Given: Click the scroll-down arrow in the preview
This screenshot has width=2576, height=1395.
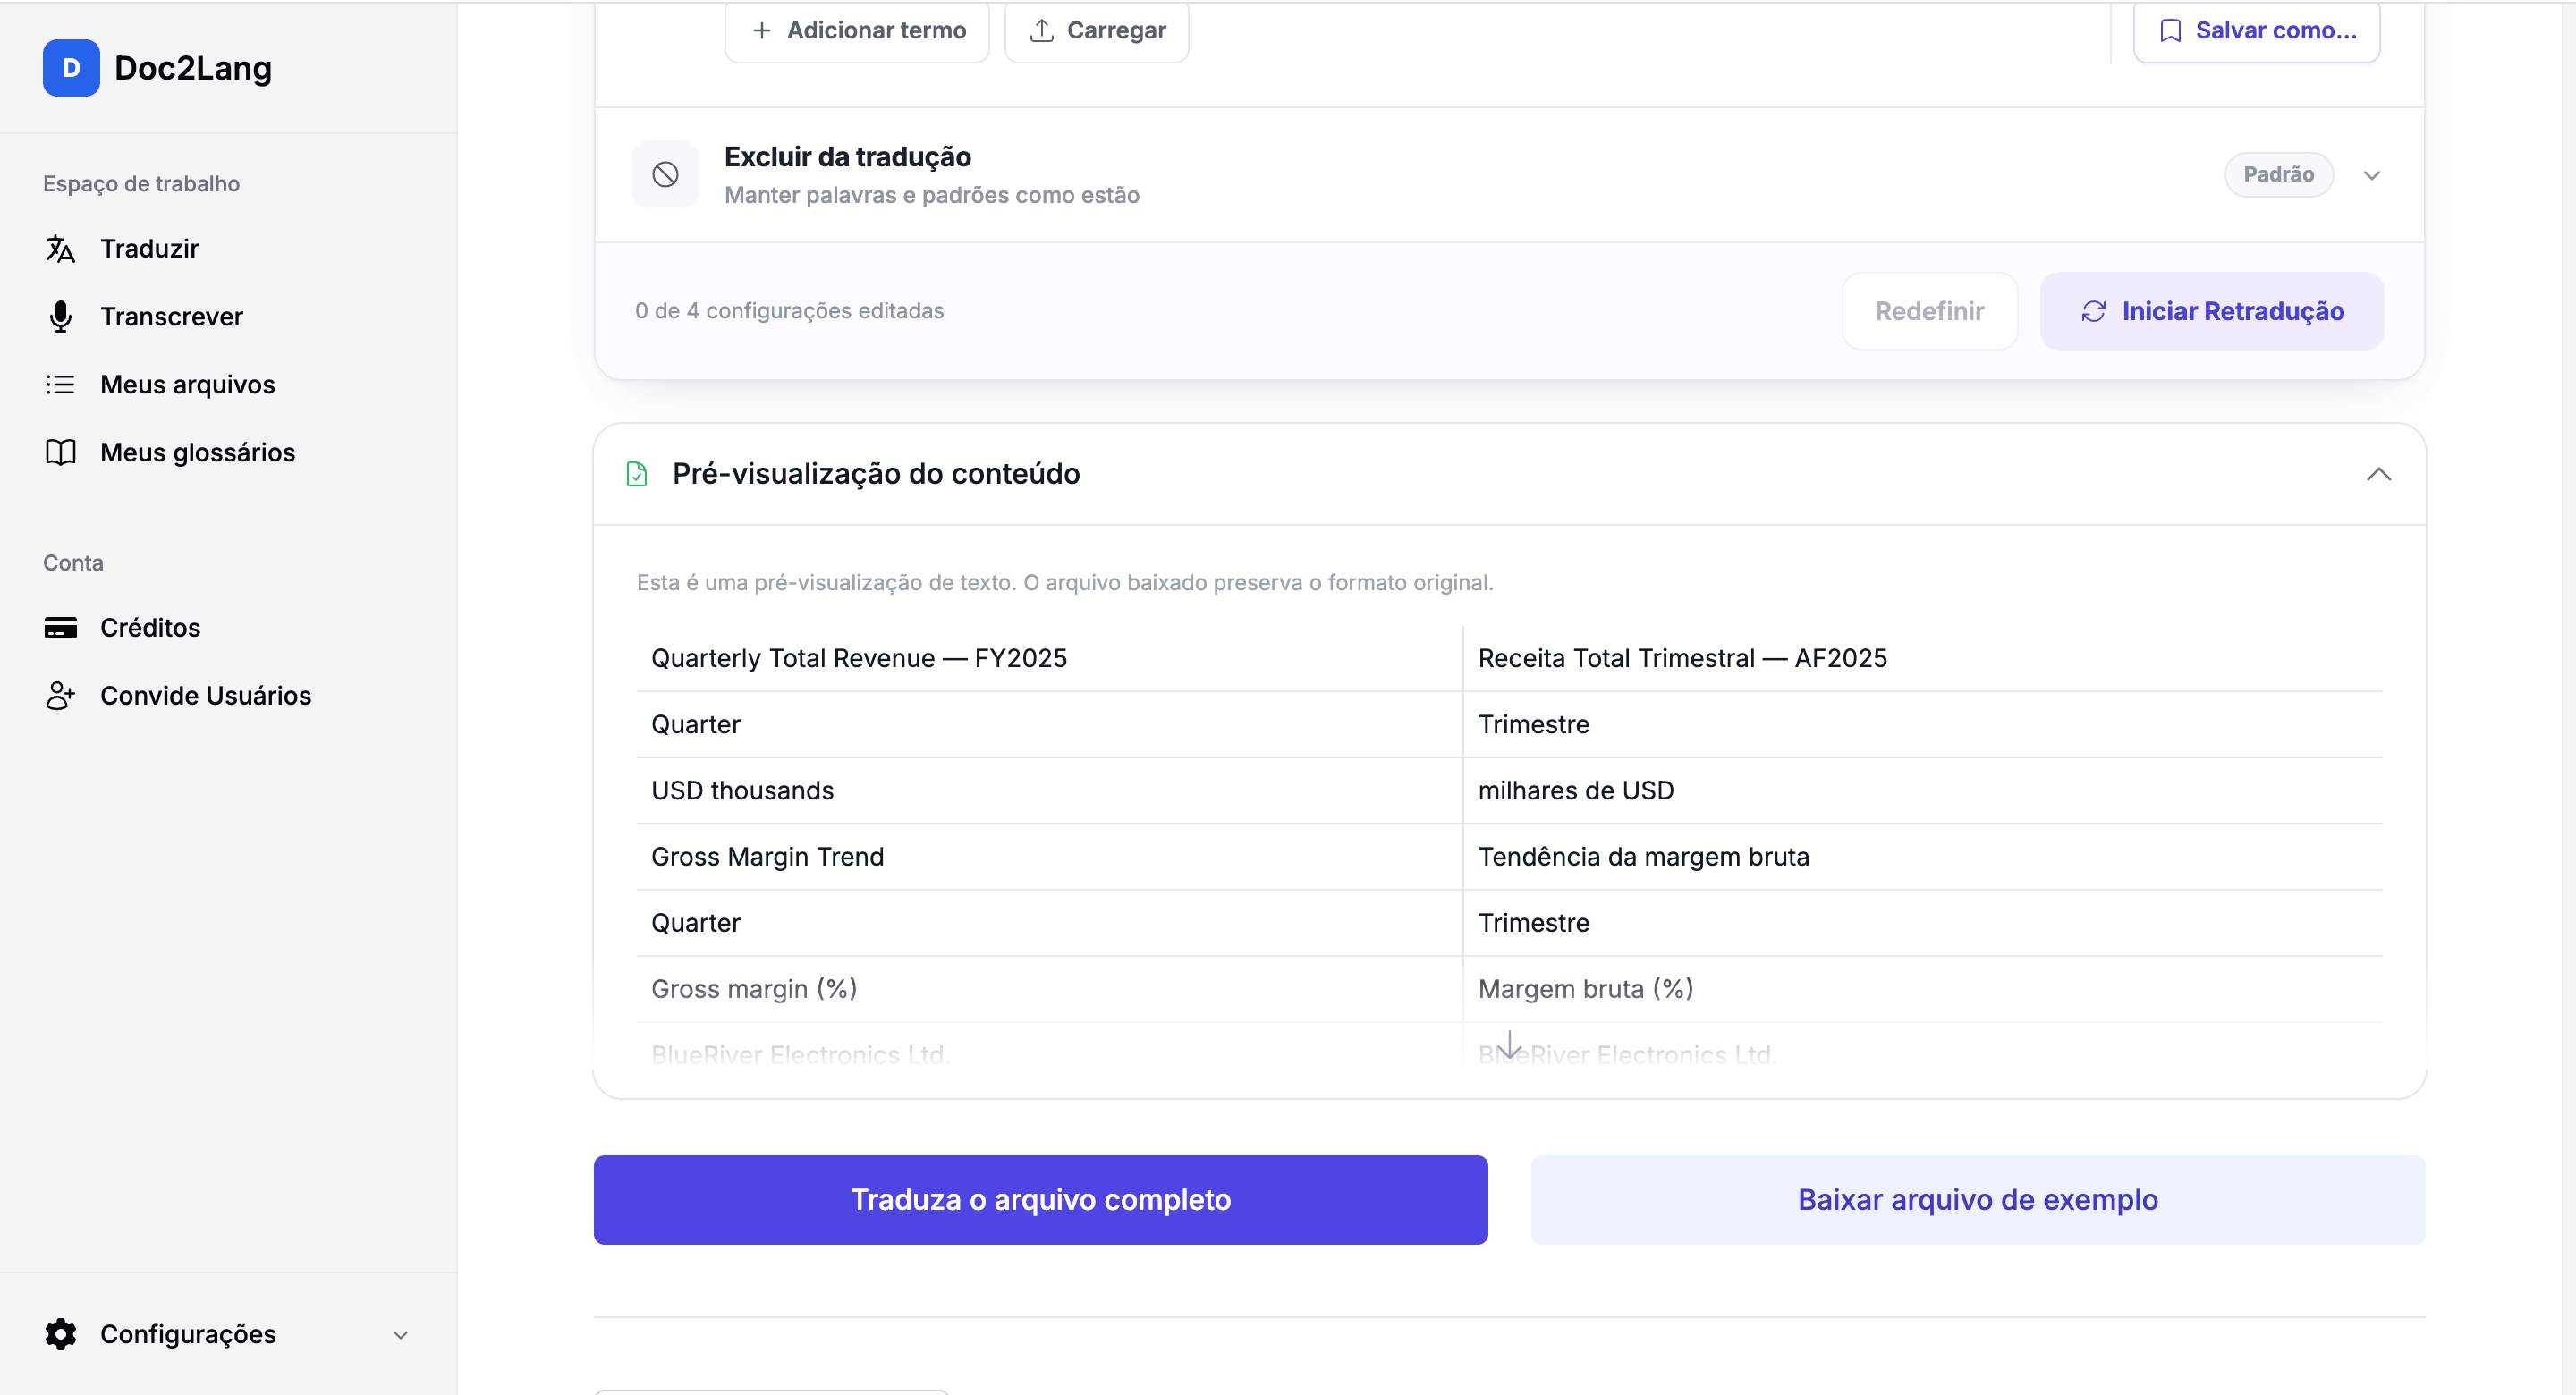Looking at the screenshot, I should pyautogui.click(x=1509, y=1045).
